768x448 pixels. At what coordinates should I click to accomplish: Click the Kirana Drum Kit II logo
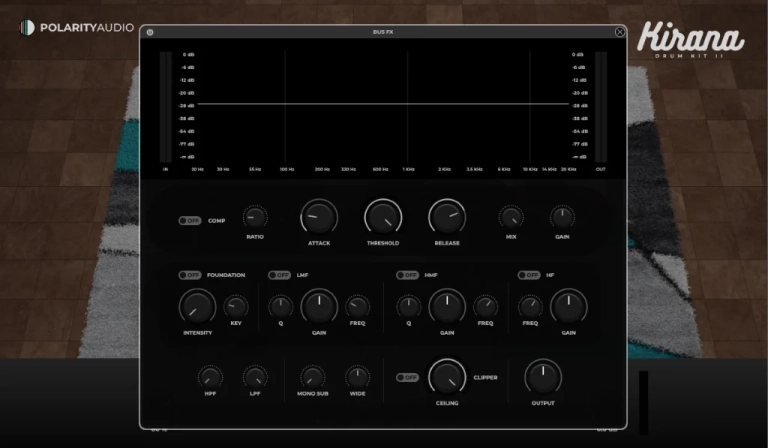pos(691,40)
